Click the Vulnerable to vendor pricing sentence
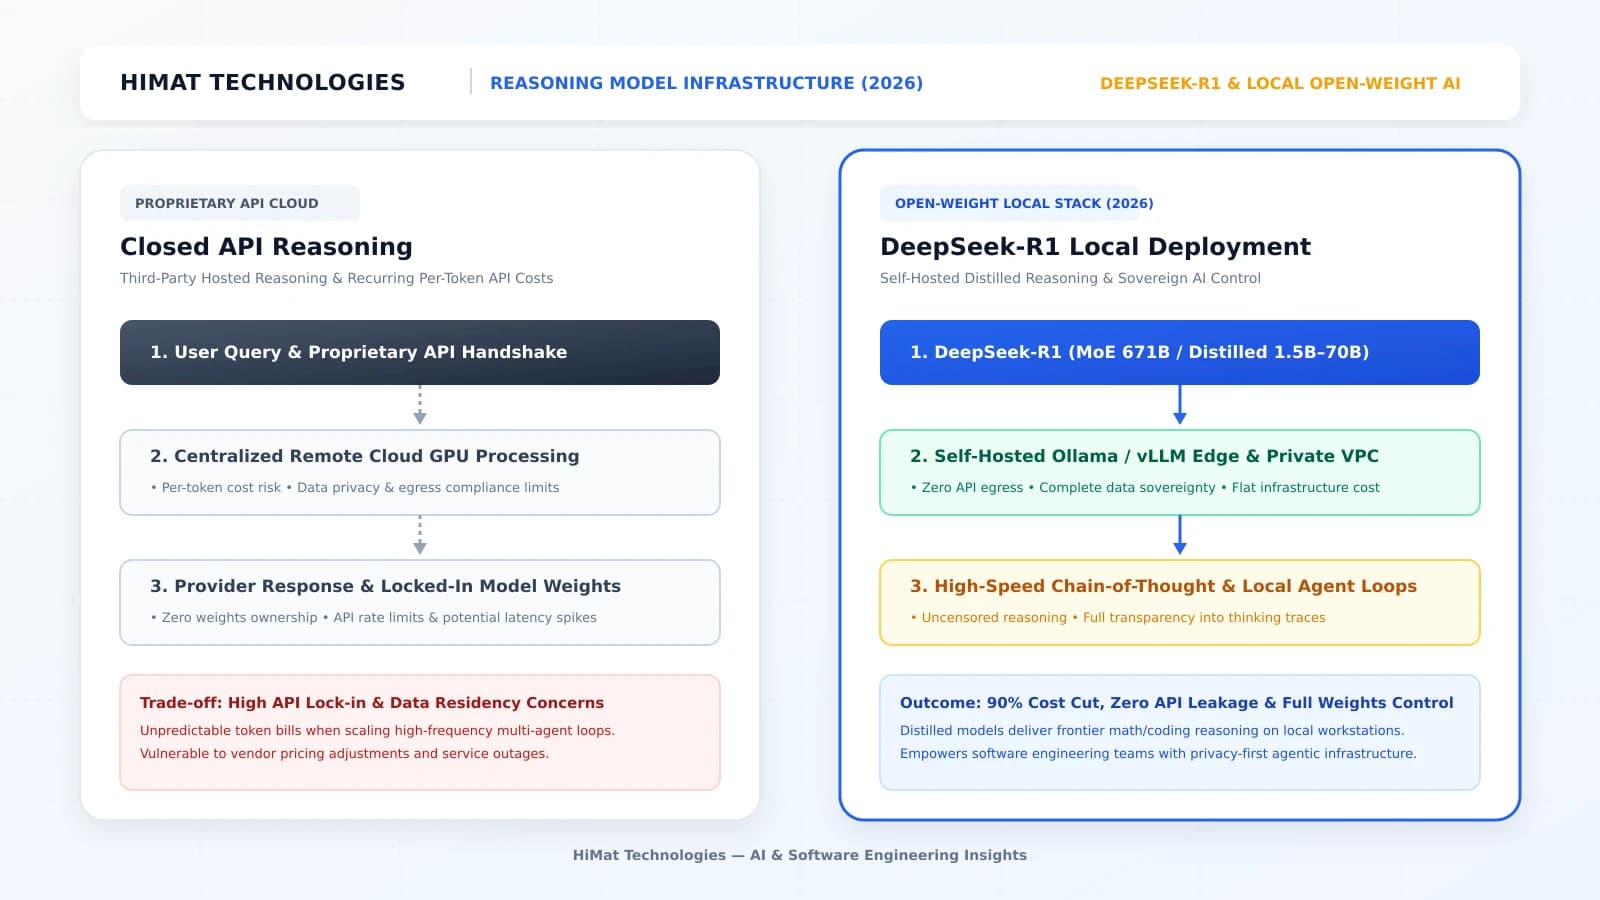Screen dimensions: 1600x900 [344, 754]
